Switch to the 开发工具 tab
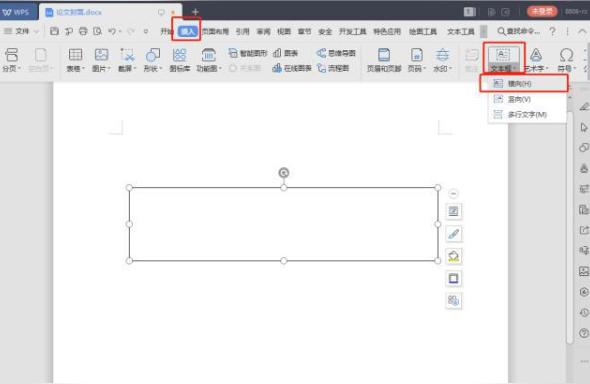590x384 pixels. click(x=353, y=31)
